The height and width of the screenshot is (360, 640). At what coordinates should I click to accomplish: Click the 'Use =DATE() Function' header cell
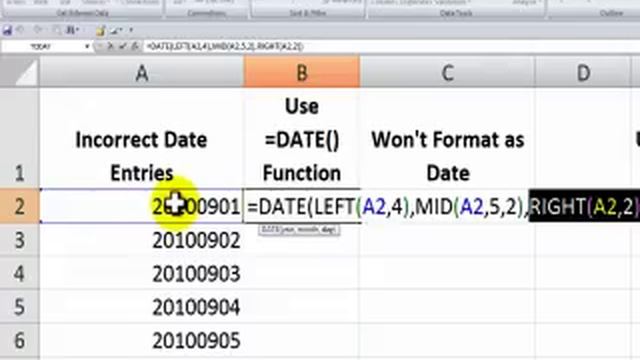(x=302, y=138)
